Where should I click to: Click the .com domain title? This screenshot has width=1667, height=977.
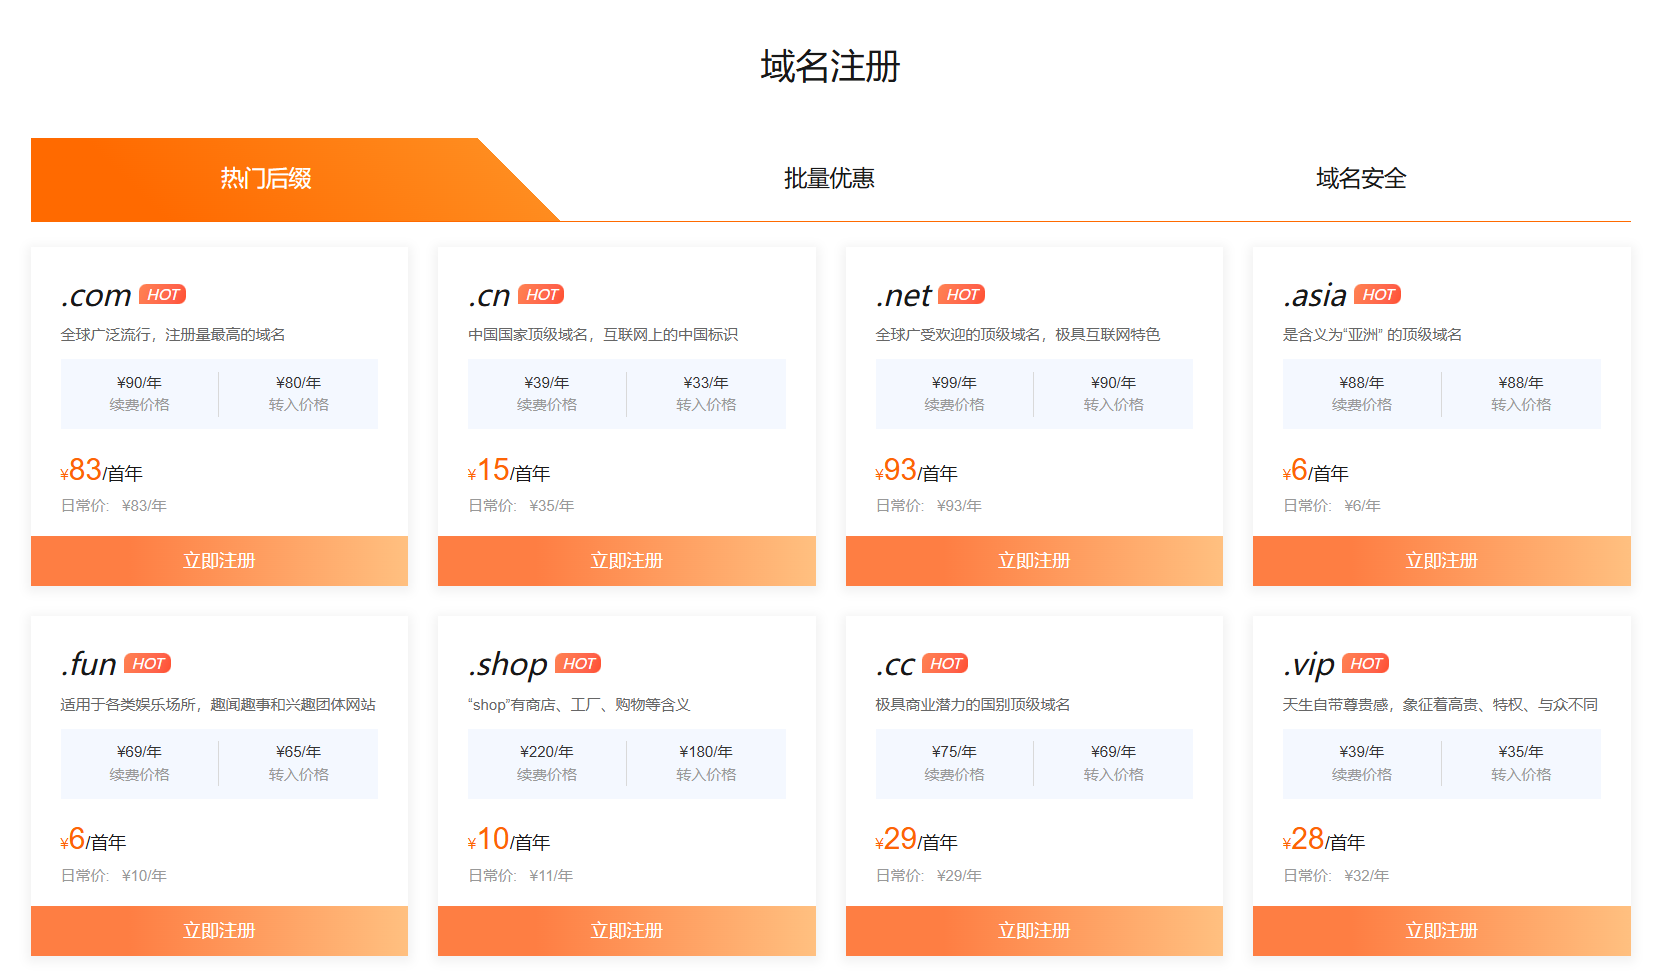pyautogui.click(x=96, y=296)
